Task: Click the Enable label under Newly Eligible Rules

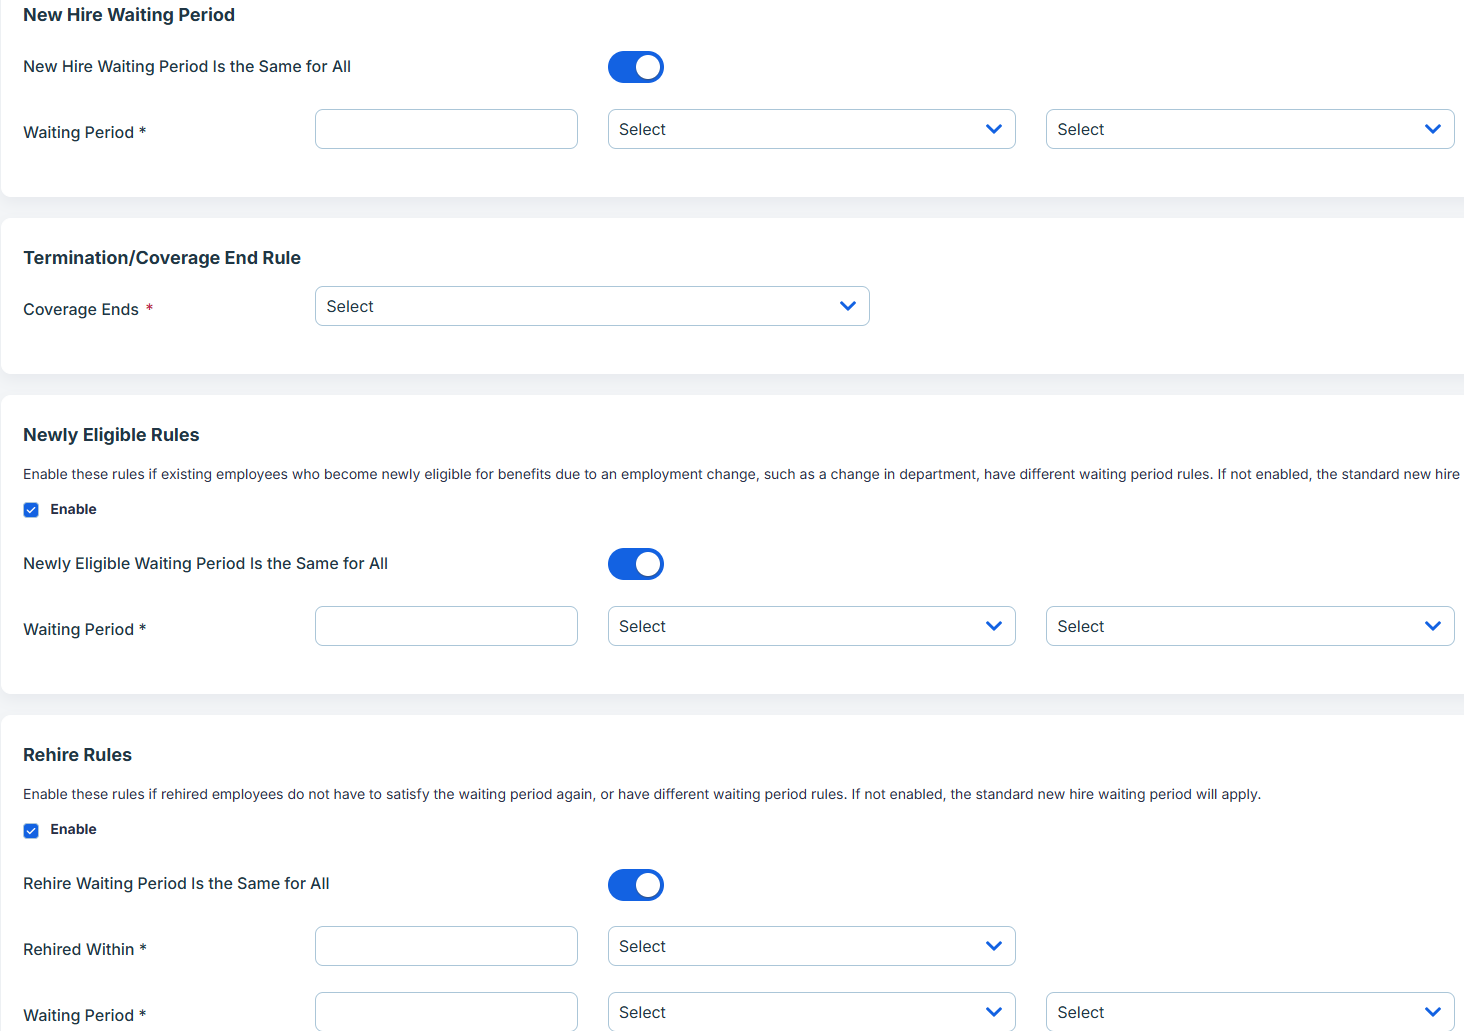Action: pos(73,509)
